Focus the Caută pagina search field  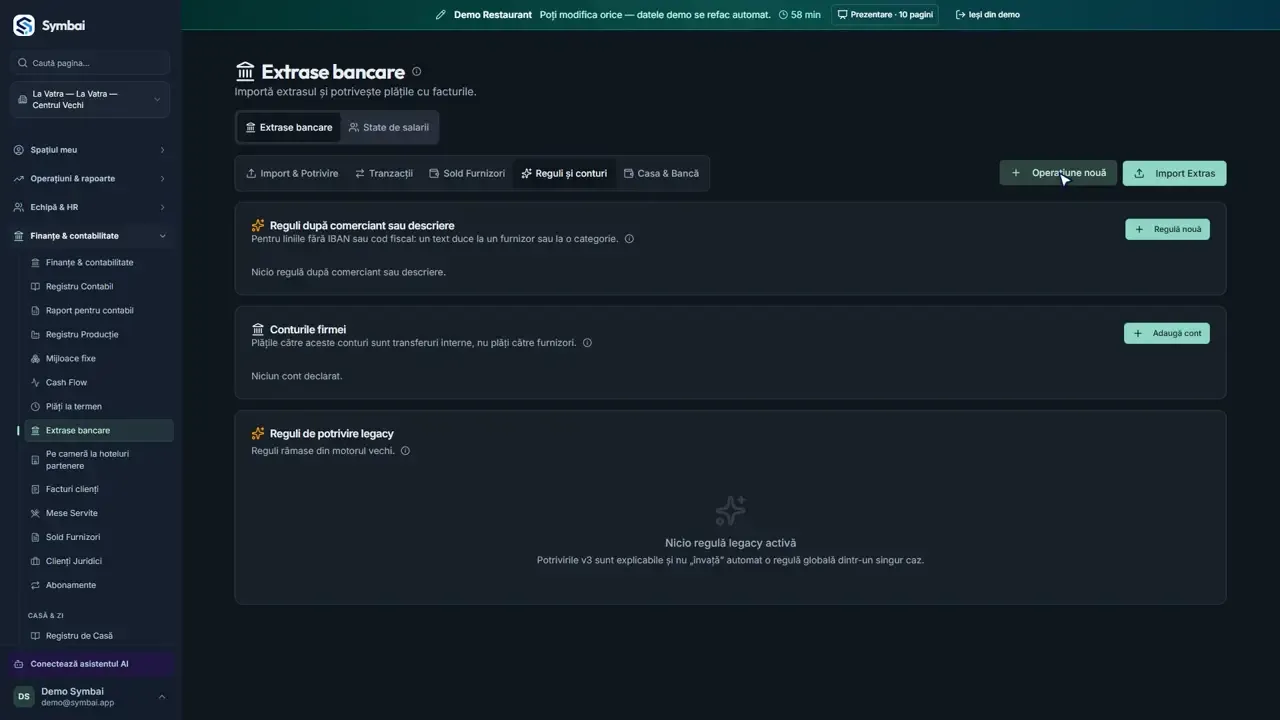pyautogui.click(x=90, y=63)
